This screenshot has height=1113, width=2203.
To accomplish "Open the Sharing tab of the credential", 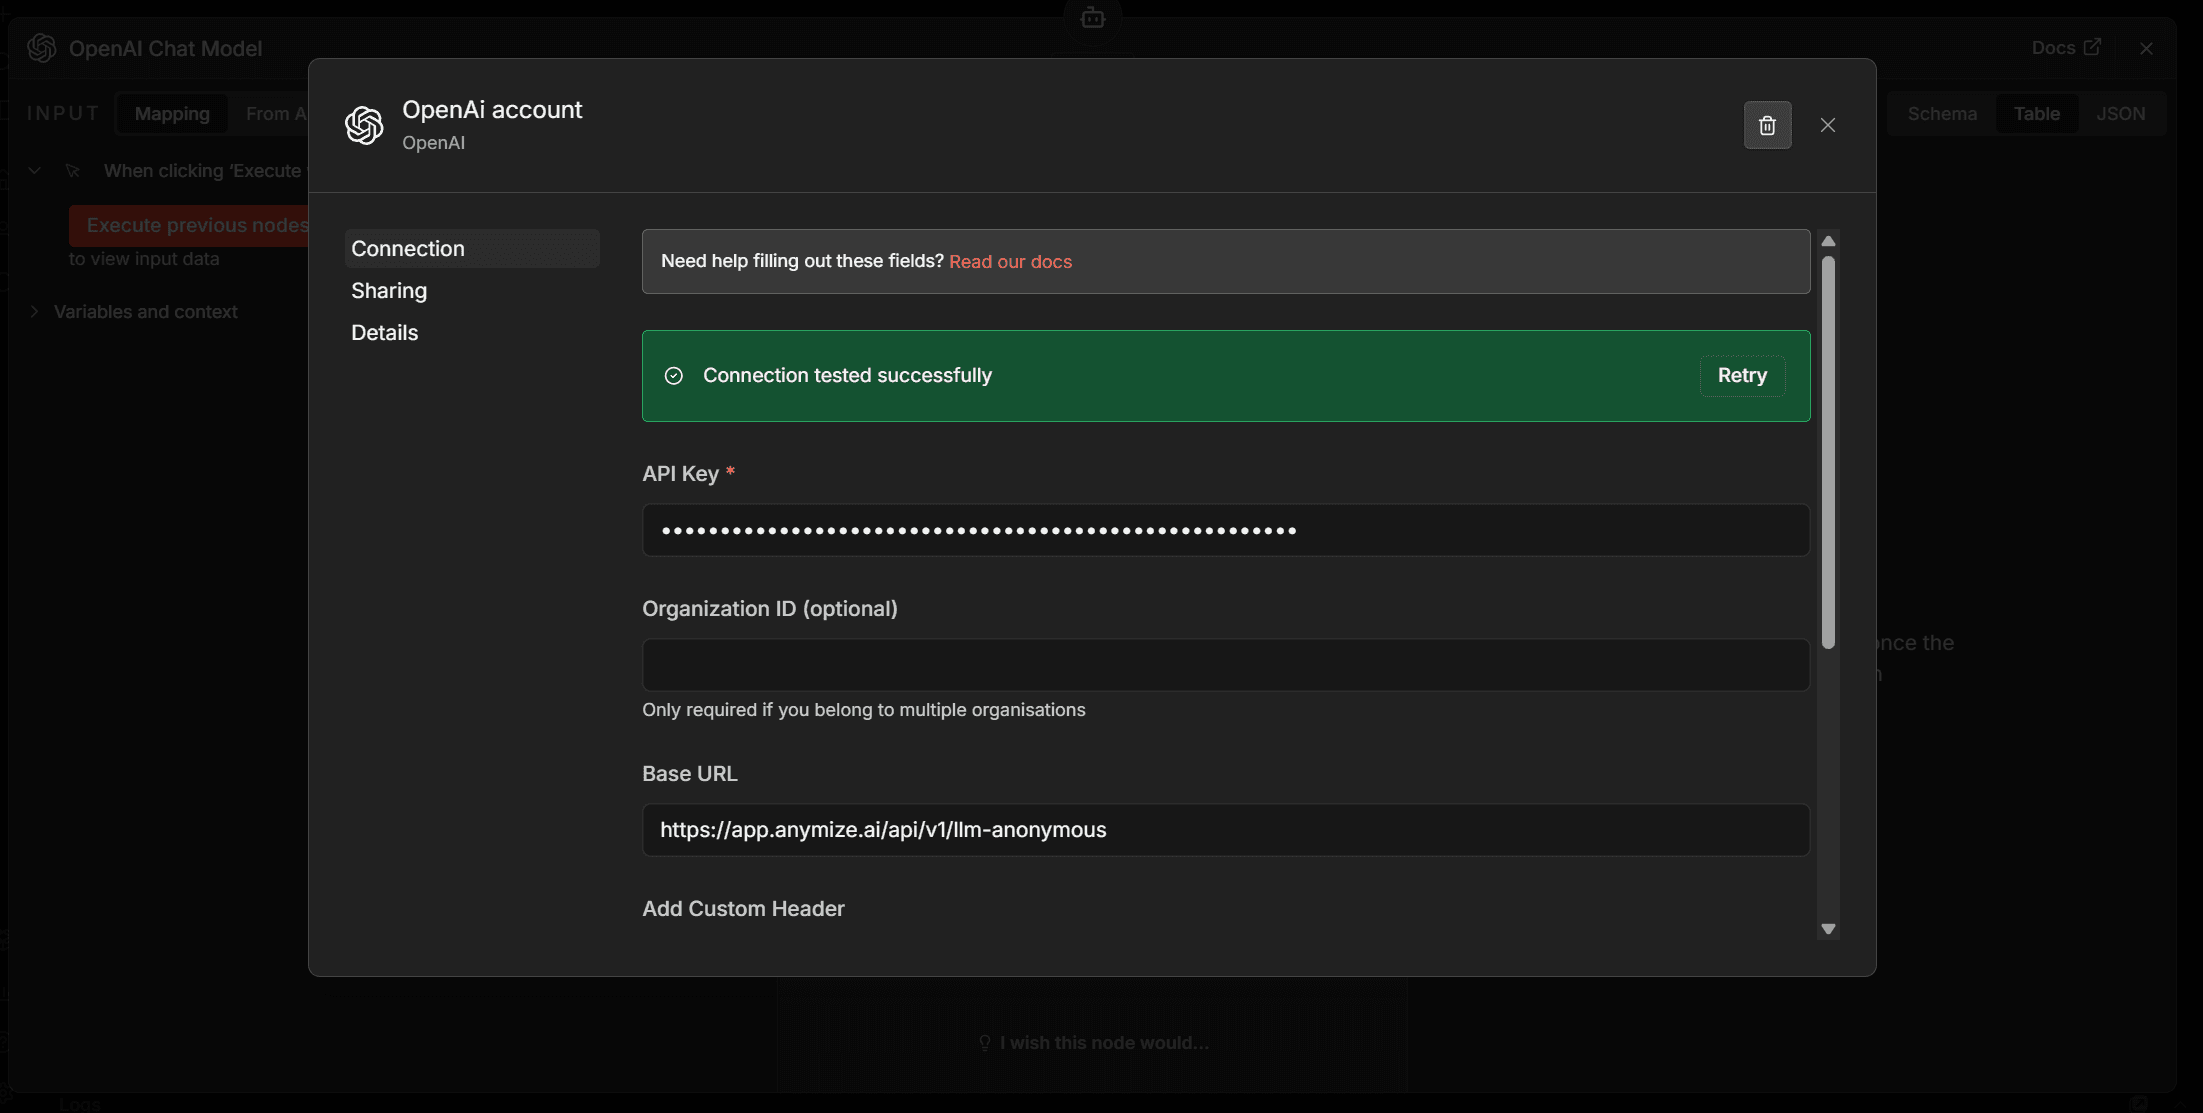I will pos(388,290).
